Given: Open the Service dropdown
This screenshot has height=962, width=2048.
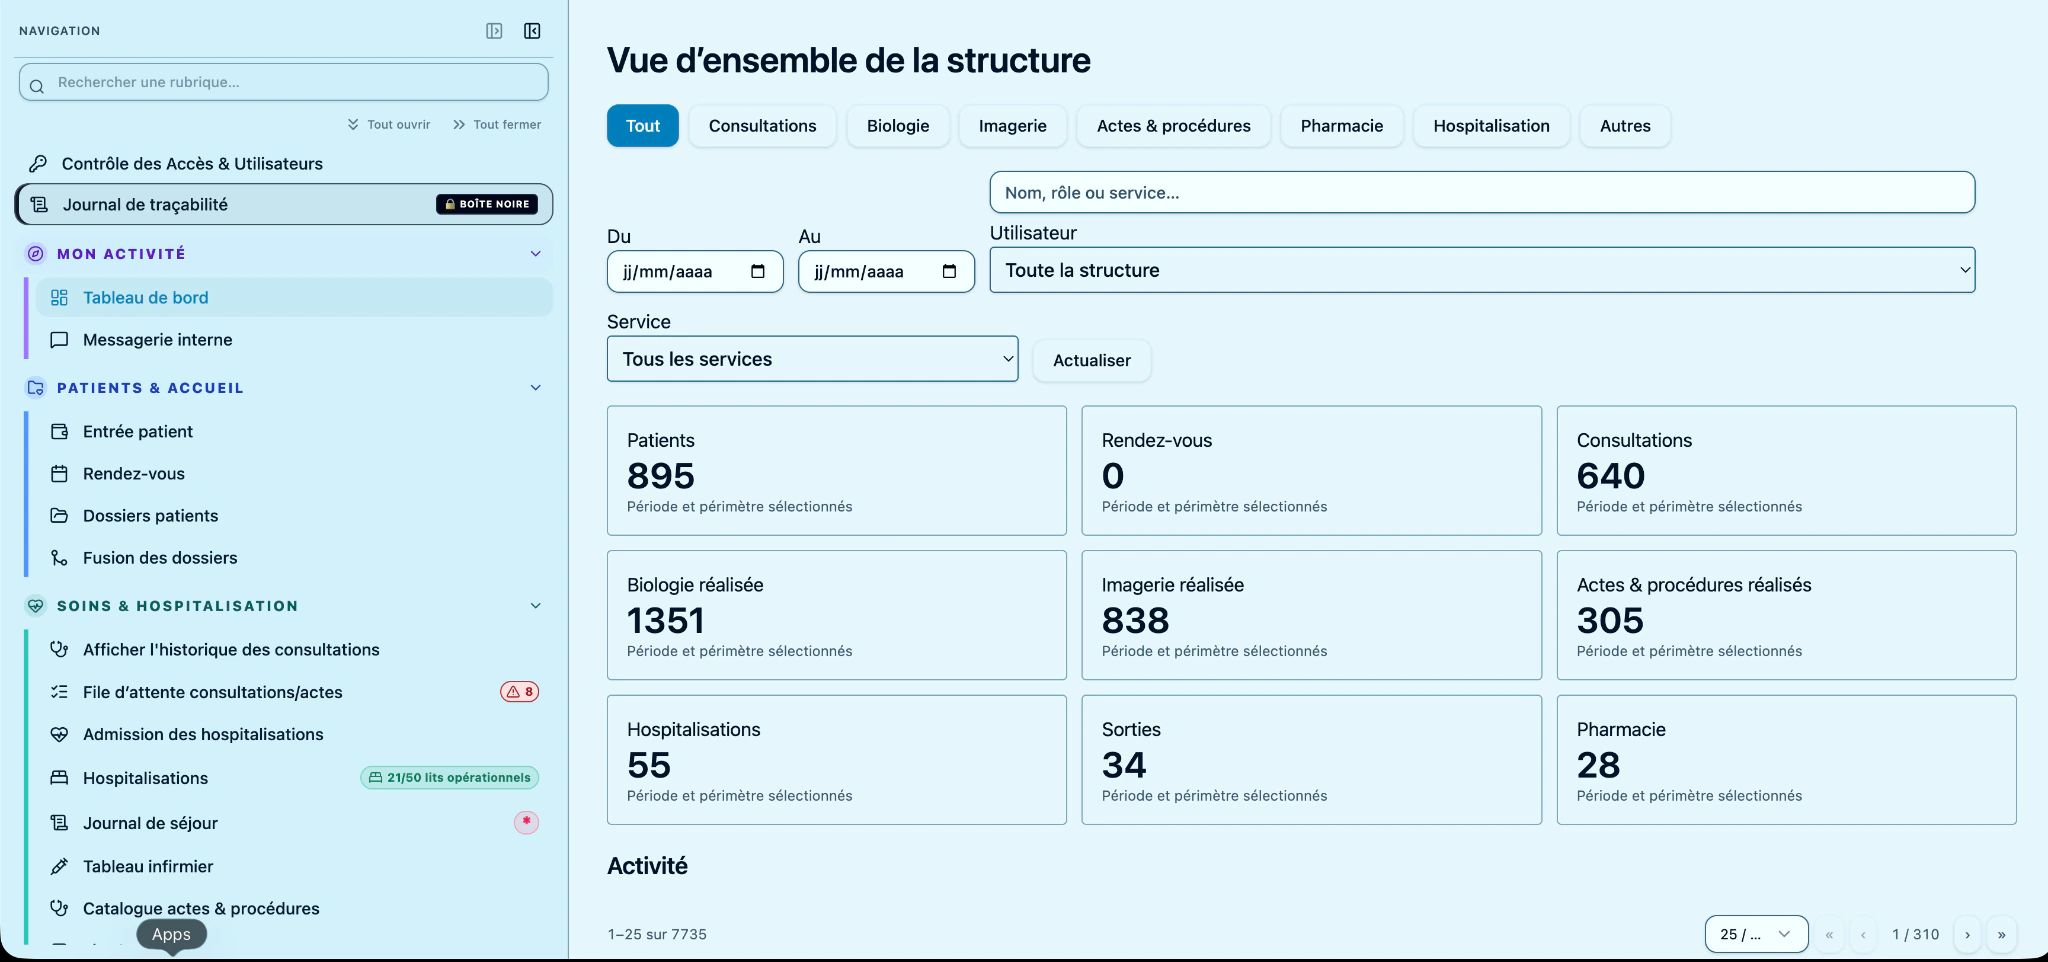Looking at the screenshot, I should 812,359.
